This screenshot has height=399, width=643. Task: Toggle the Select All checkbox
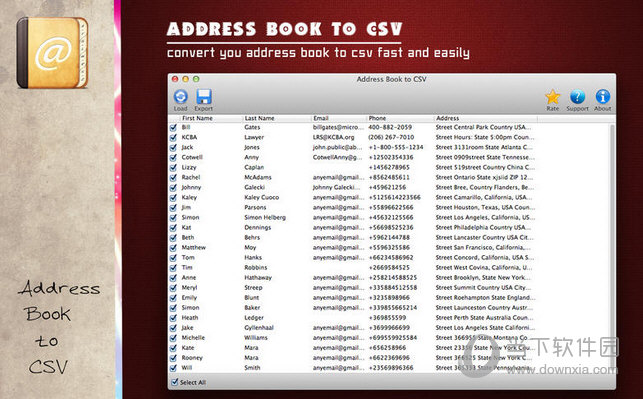pyautogui.click(x=175, y=382)
